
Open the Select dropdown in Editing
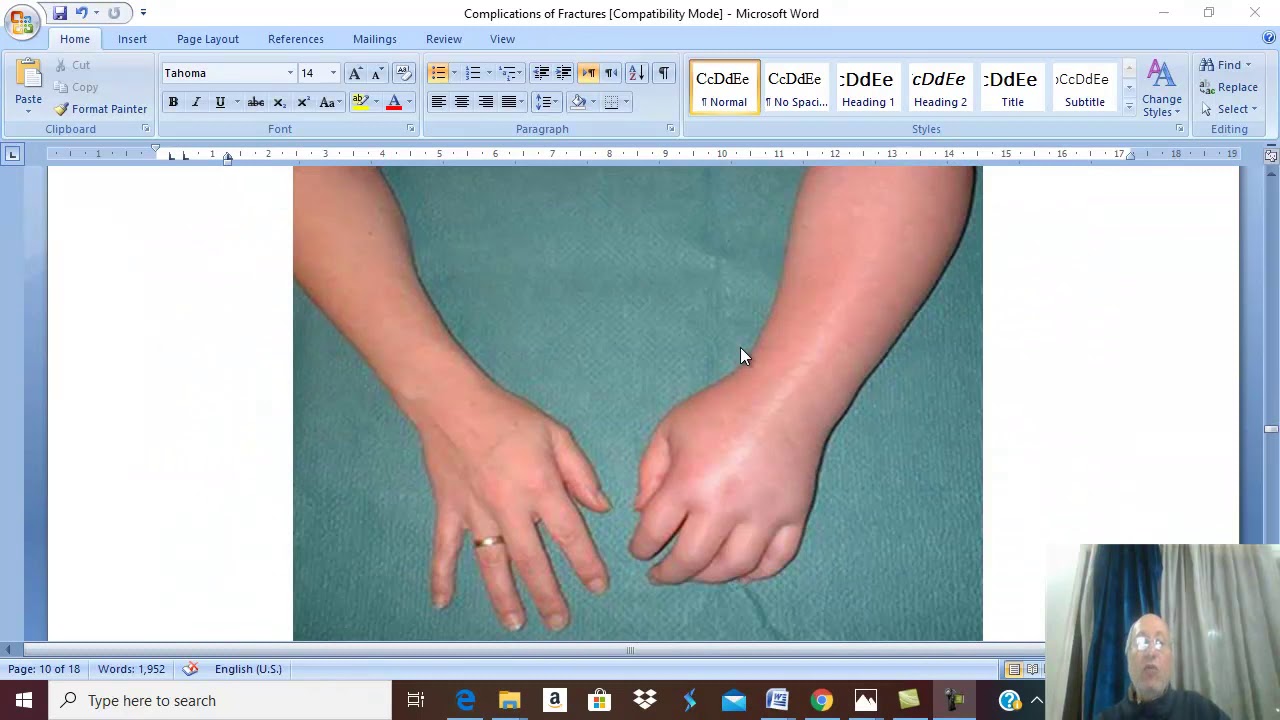(x=1229, y=109)
